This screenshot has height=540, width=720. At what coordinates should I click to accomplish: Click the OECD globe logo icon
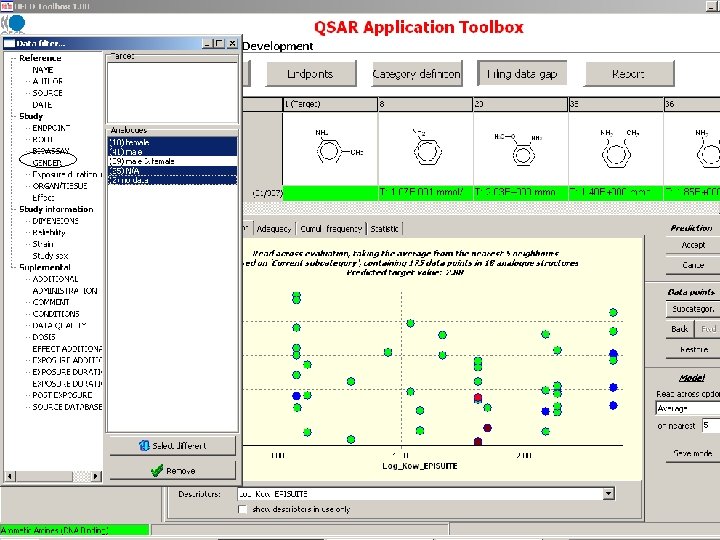click(x=15, y=24)
